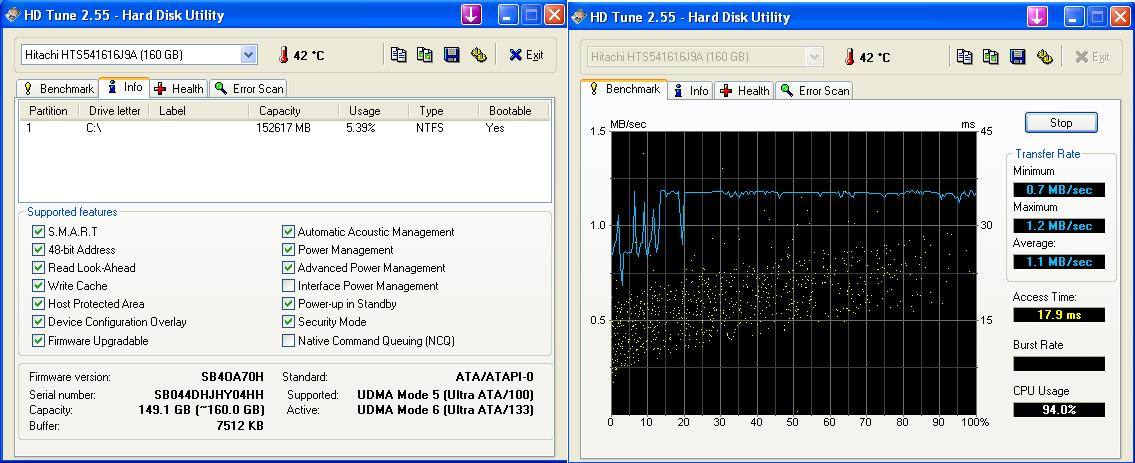This screenshot has width=1135, height=463.
Task: Click purple arrow title bar button, left window
Action: (x=471, y=14)
